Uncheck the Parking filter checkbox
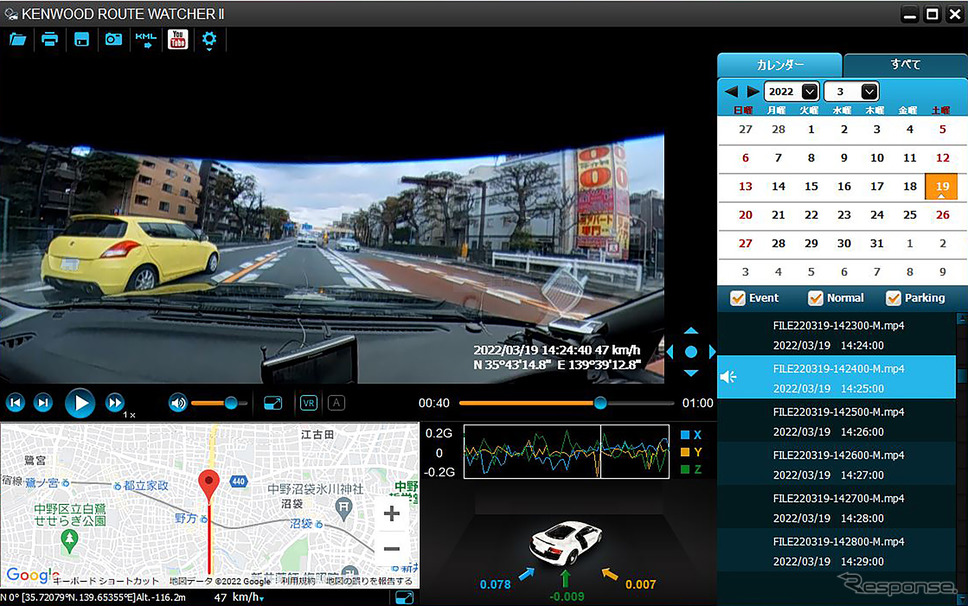The image size is (968, 606). [893, 298]
